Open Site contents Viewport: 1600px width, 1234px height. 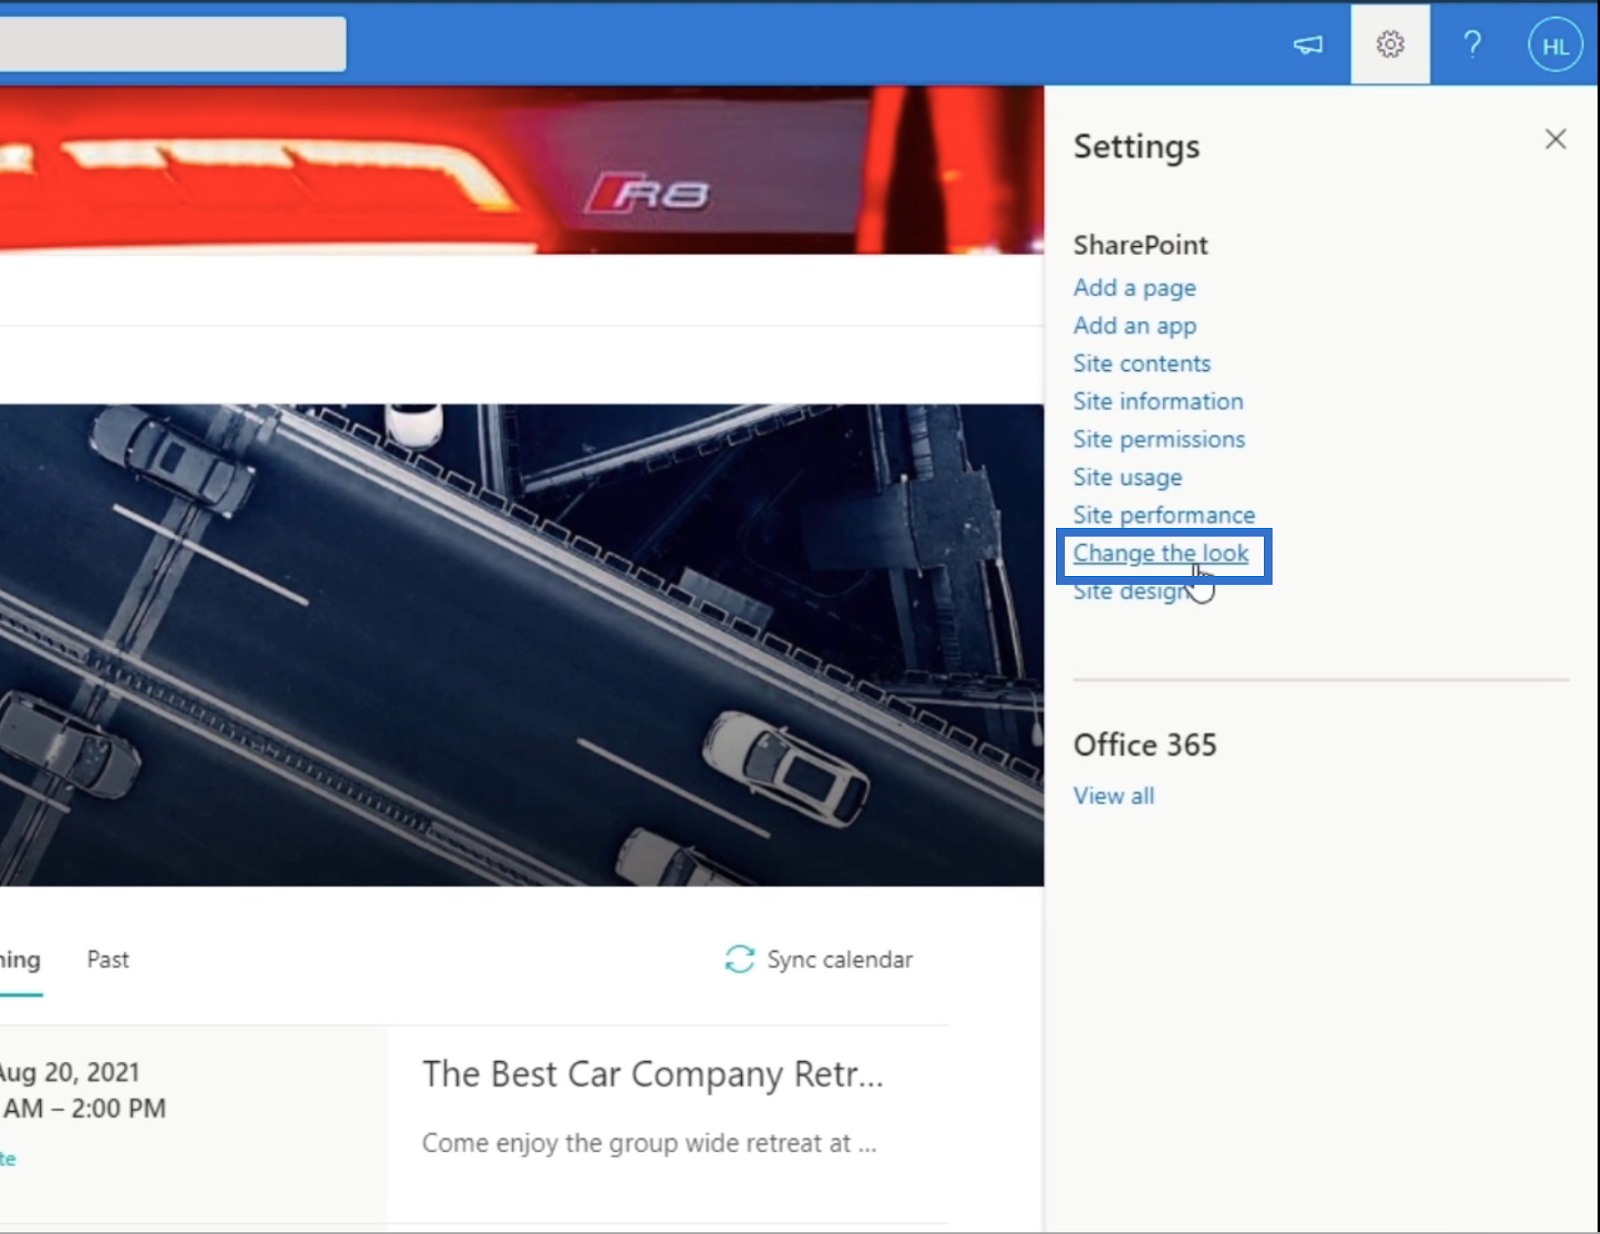1141,363
